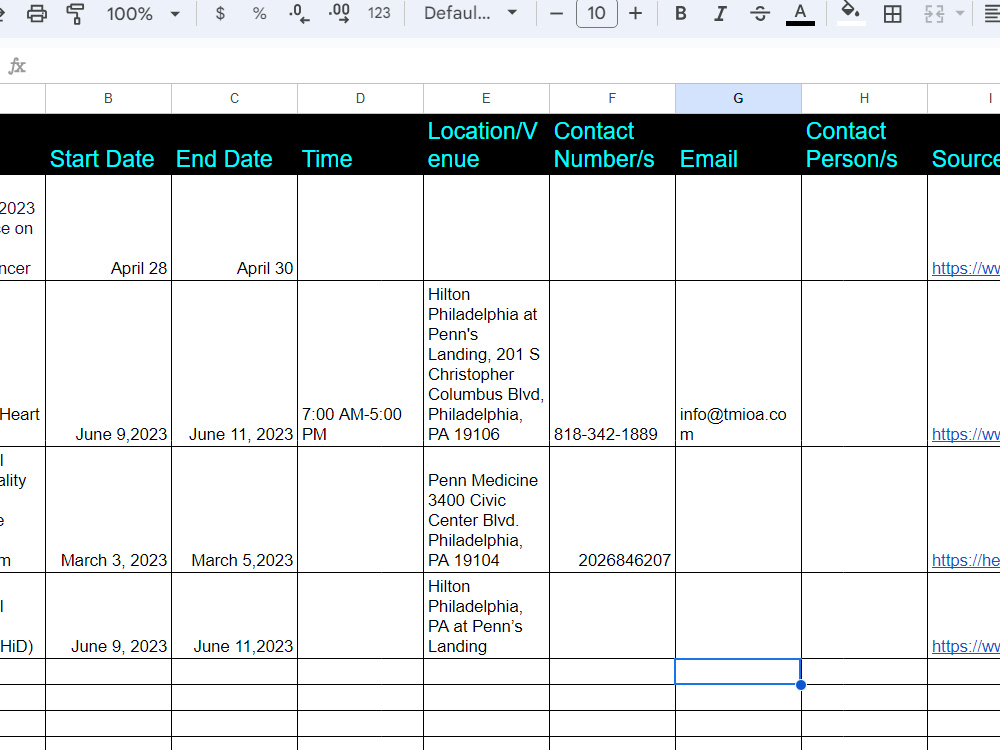Viewport: 1000px width, 750px height.
Task: Select the June 9,2023 start date in the Heart row
Action: click(108, 364)
